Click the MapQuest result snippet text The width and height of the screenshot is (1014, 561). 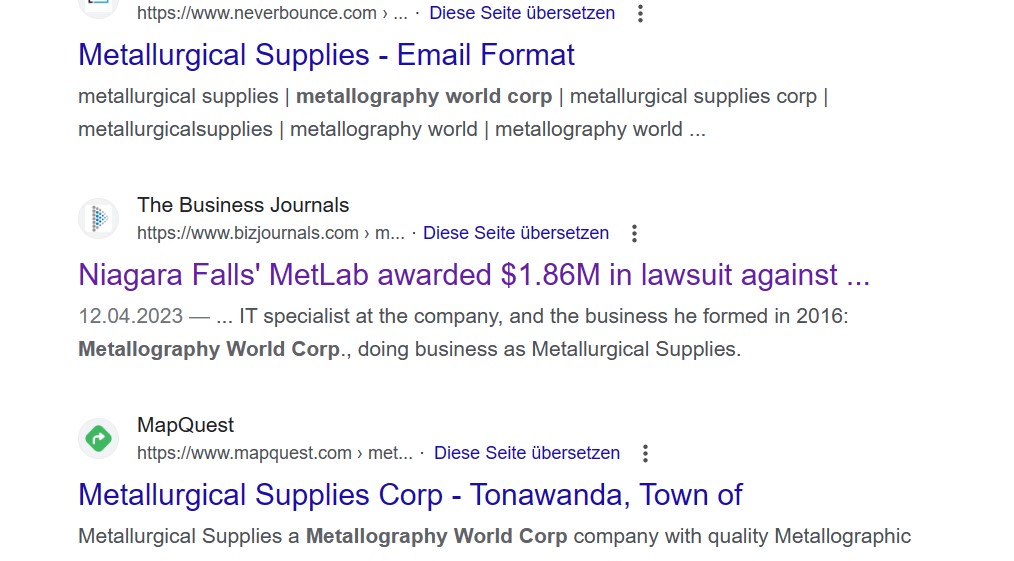[495, 536]
